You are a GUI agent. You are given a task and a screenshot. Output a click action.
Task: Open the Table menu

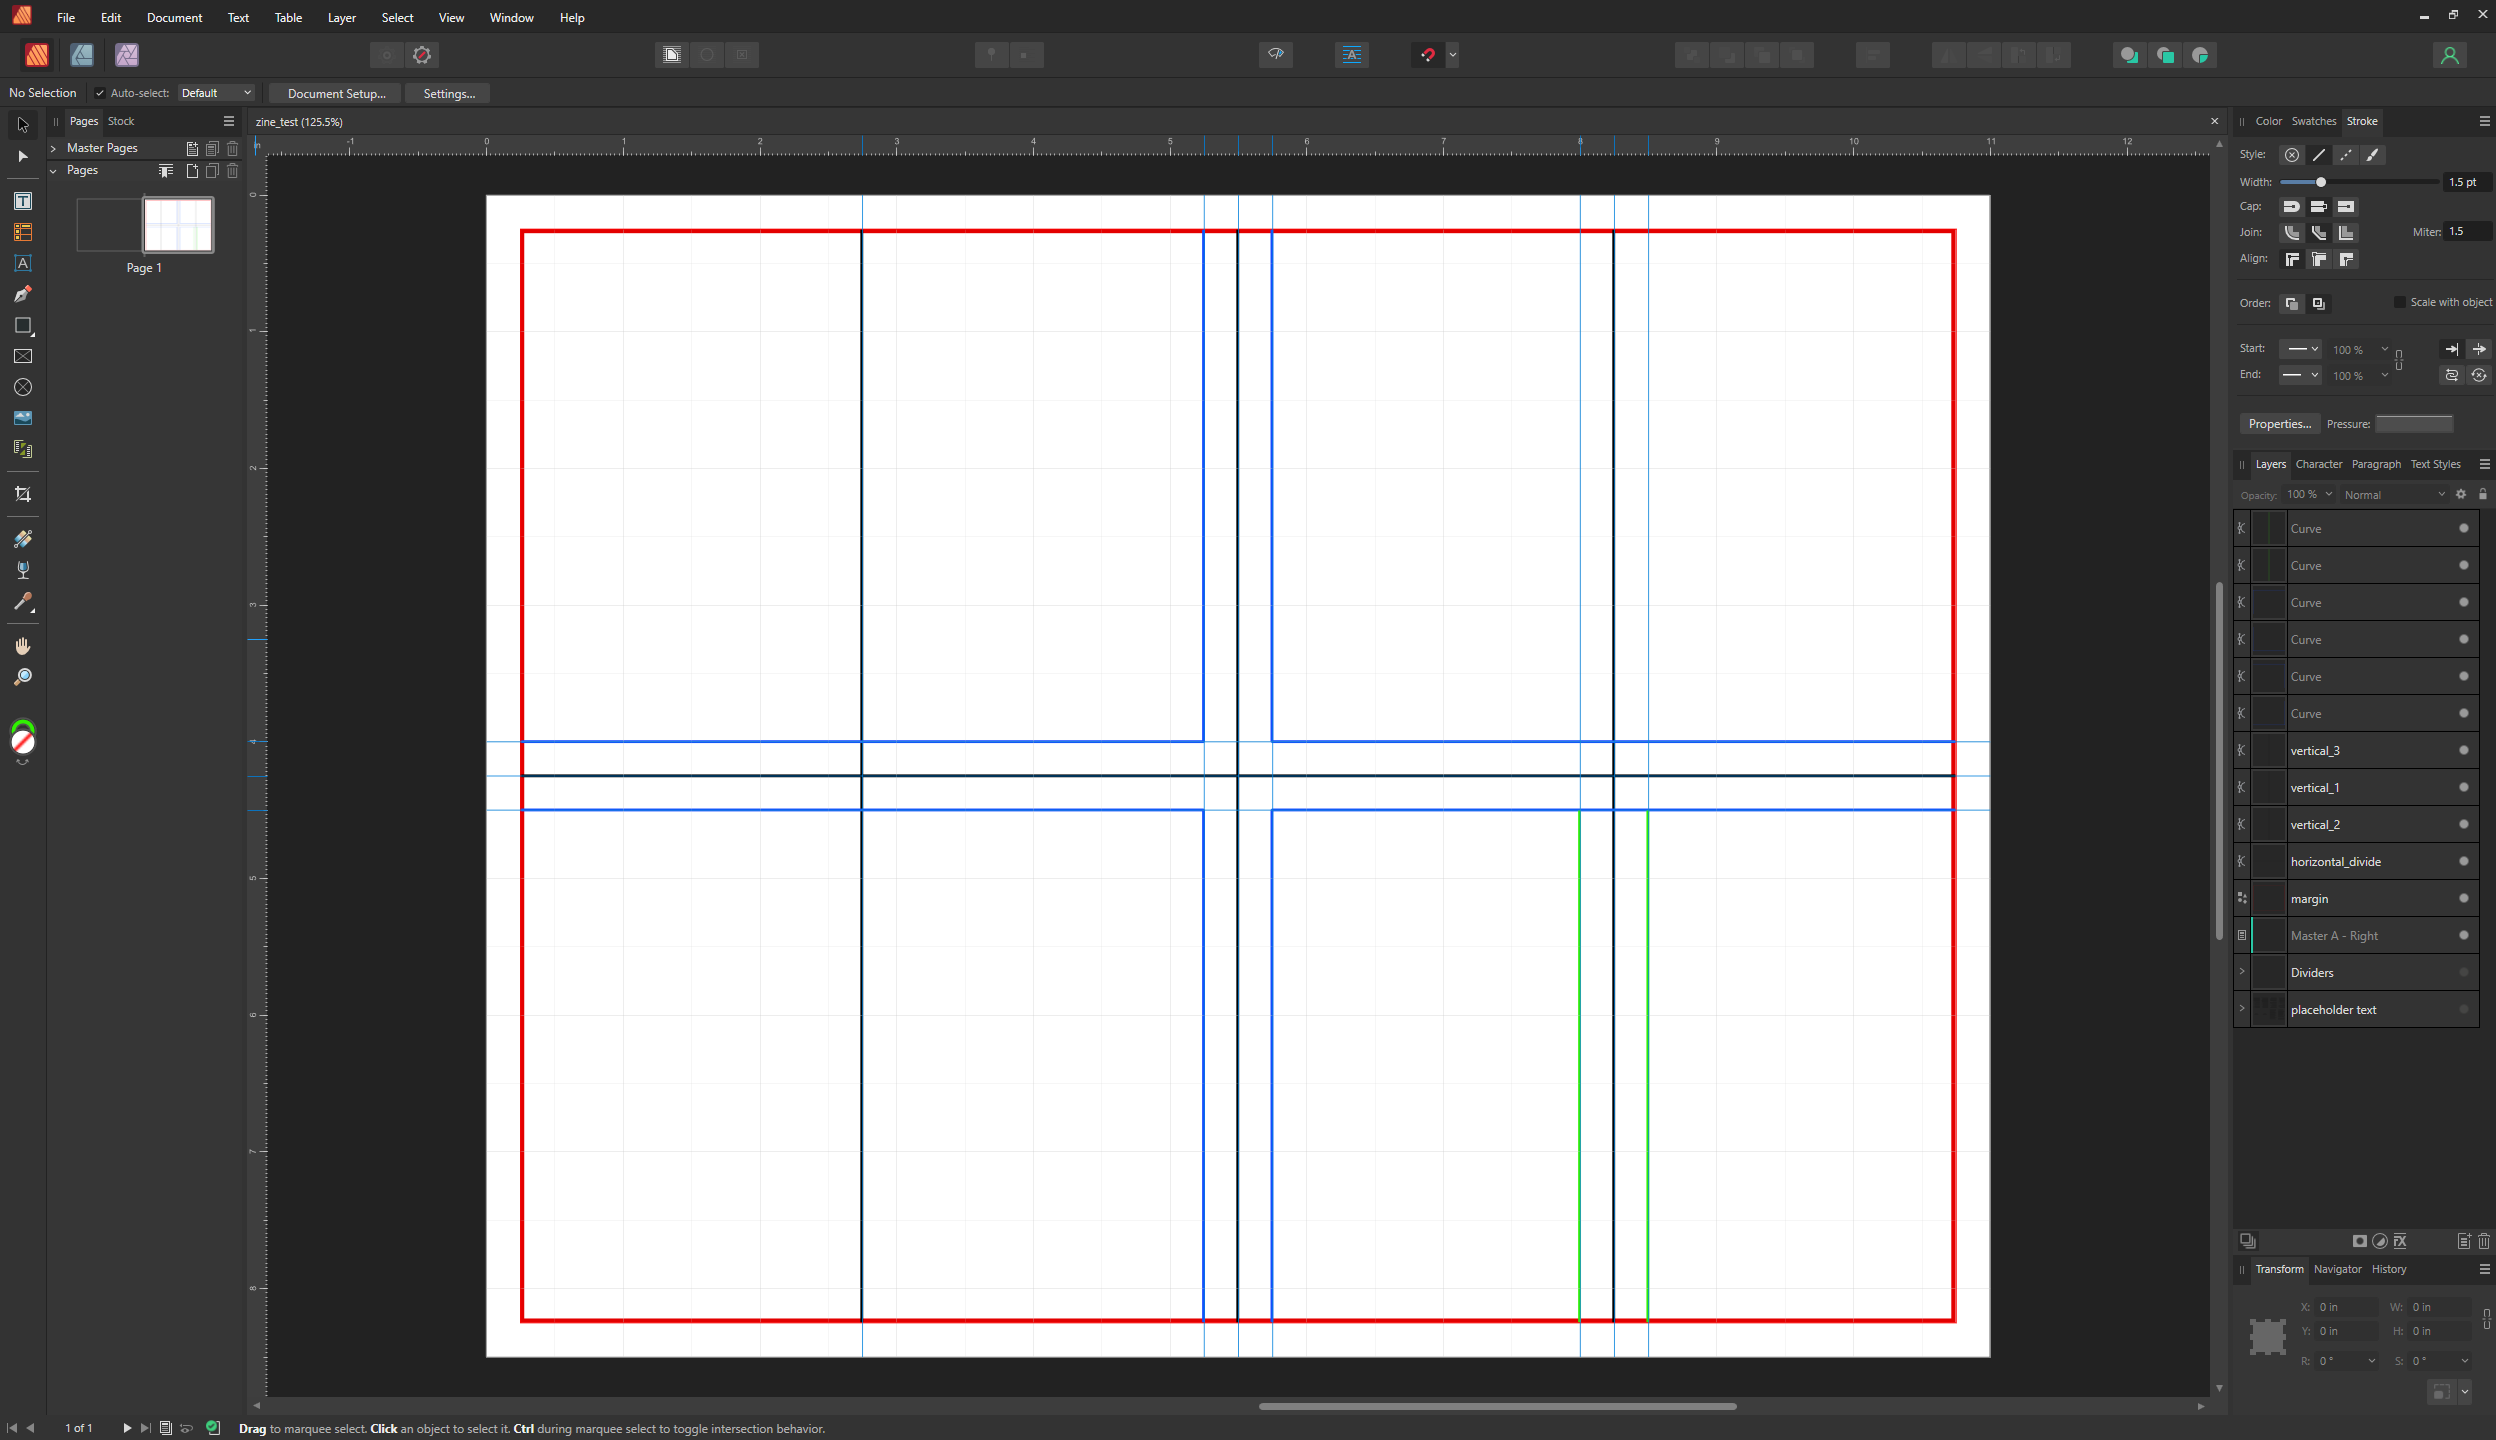point(288,18)
